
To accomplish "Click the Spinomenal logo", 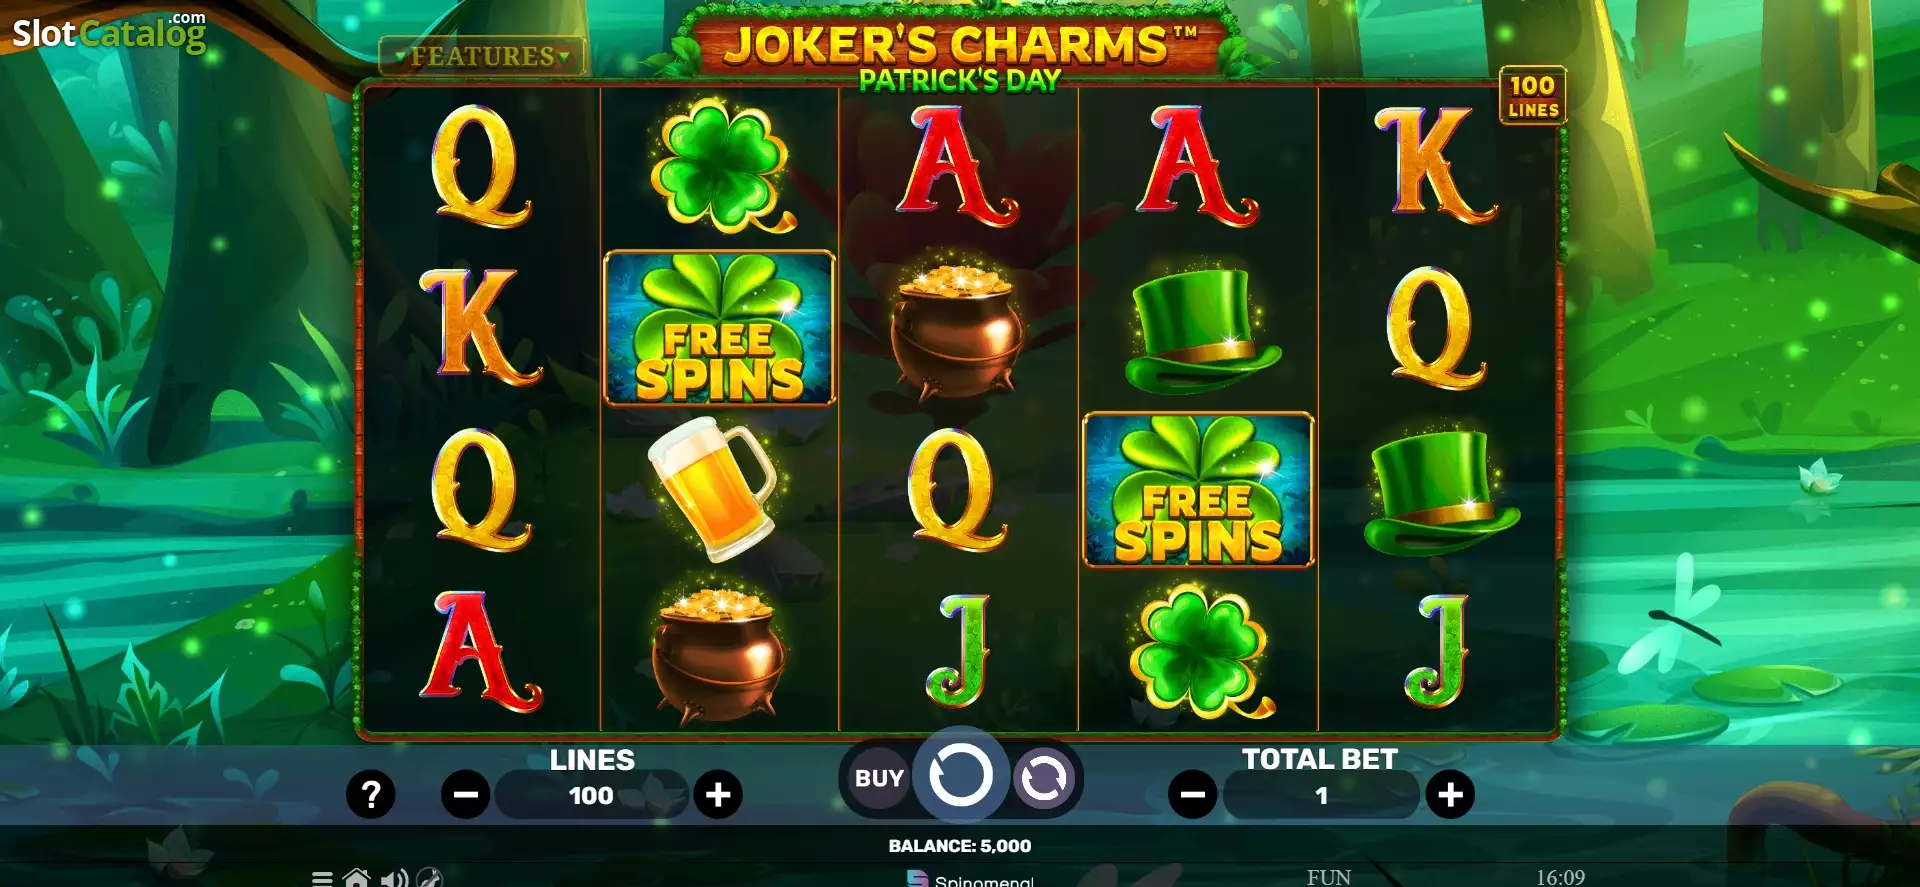I will point(970,879).
